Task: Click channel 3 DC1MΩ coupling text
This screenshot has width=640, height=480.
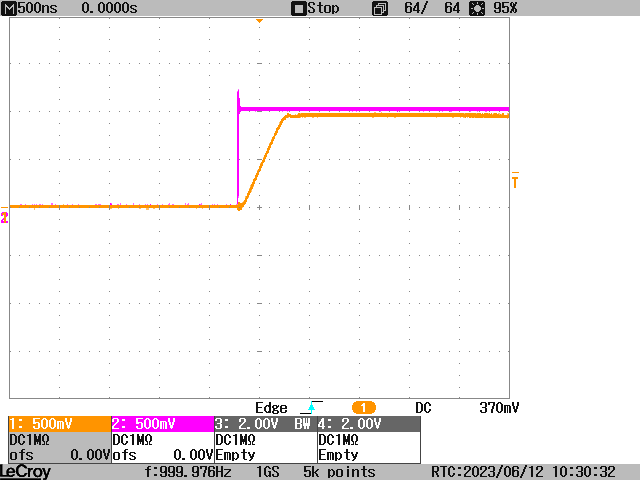Action: pyautogui.click(x=235, y=440)
